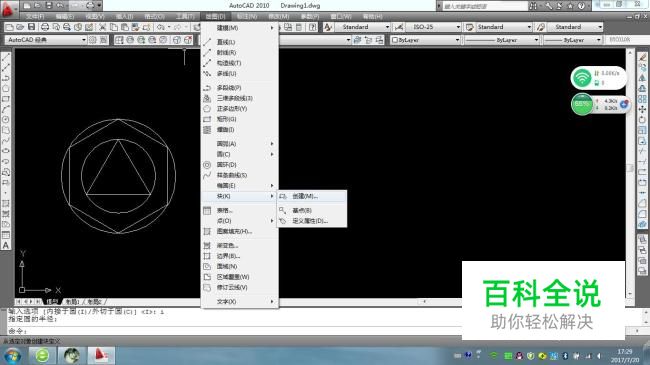The height and width of the screenshot is (365, 650).
Task: Click the 命令: command line input
Action: [234, 331]
